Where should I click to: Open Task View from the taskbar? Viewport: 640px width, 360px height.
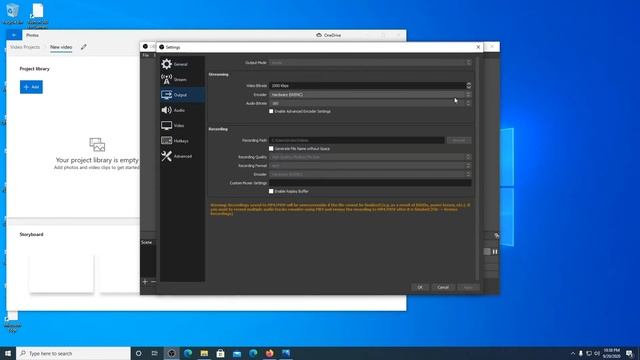pos(155,353)
